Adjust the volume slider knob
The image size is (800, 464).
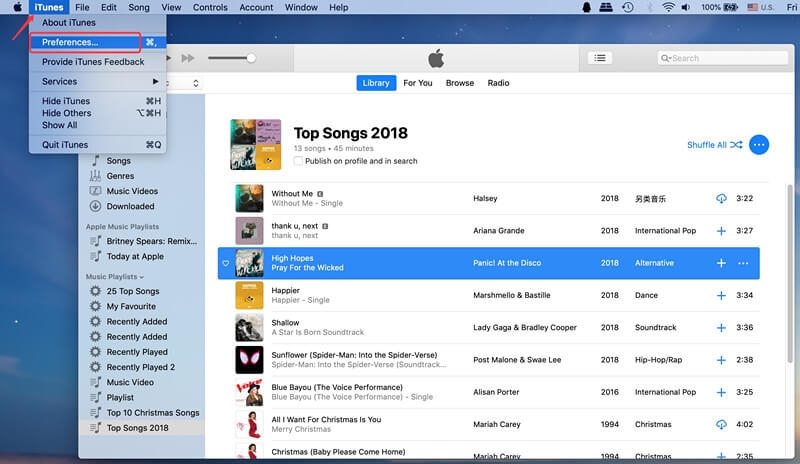(x=251, y=58)
